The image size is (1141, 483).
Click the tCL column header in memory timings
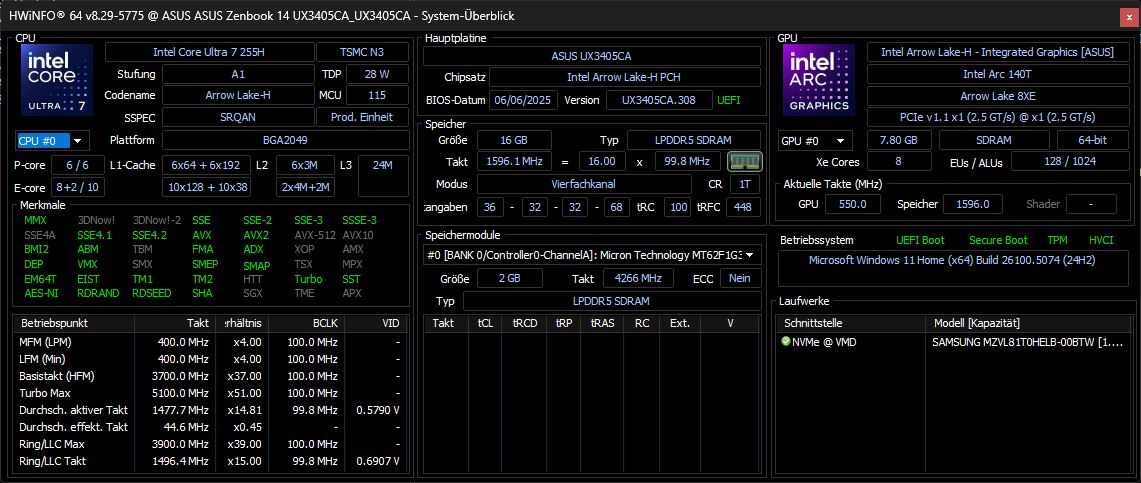[x=485, y=323]
